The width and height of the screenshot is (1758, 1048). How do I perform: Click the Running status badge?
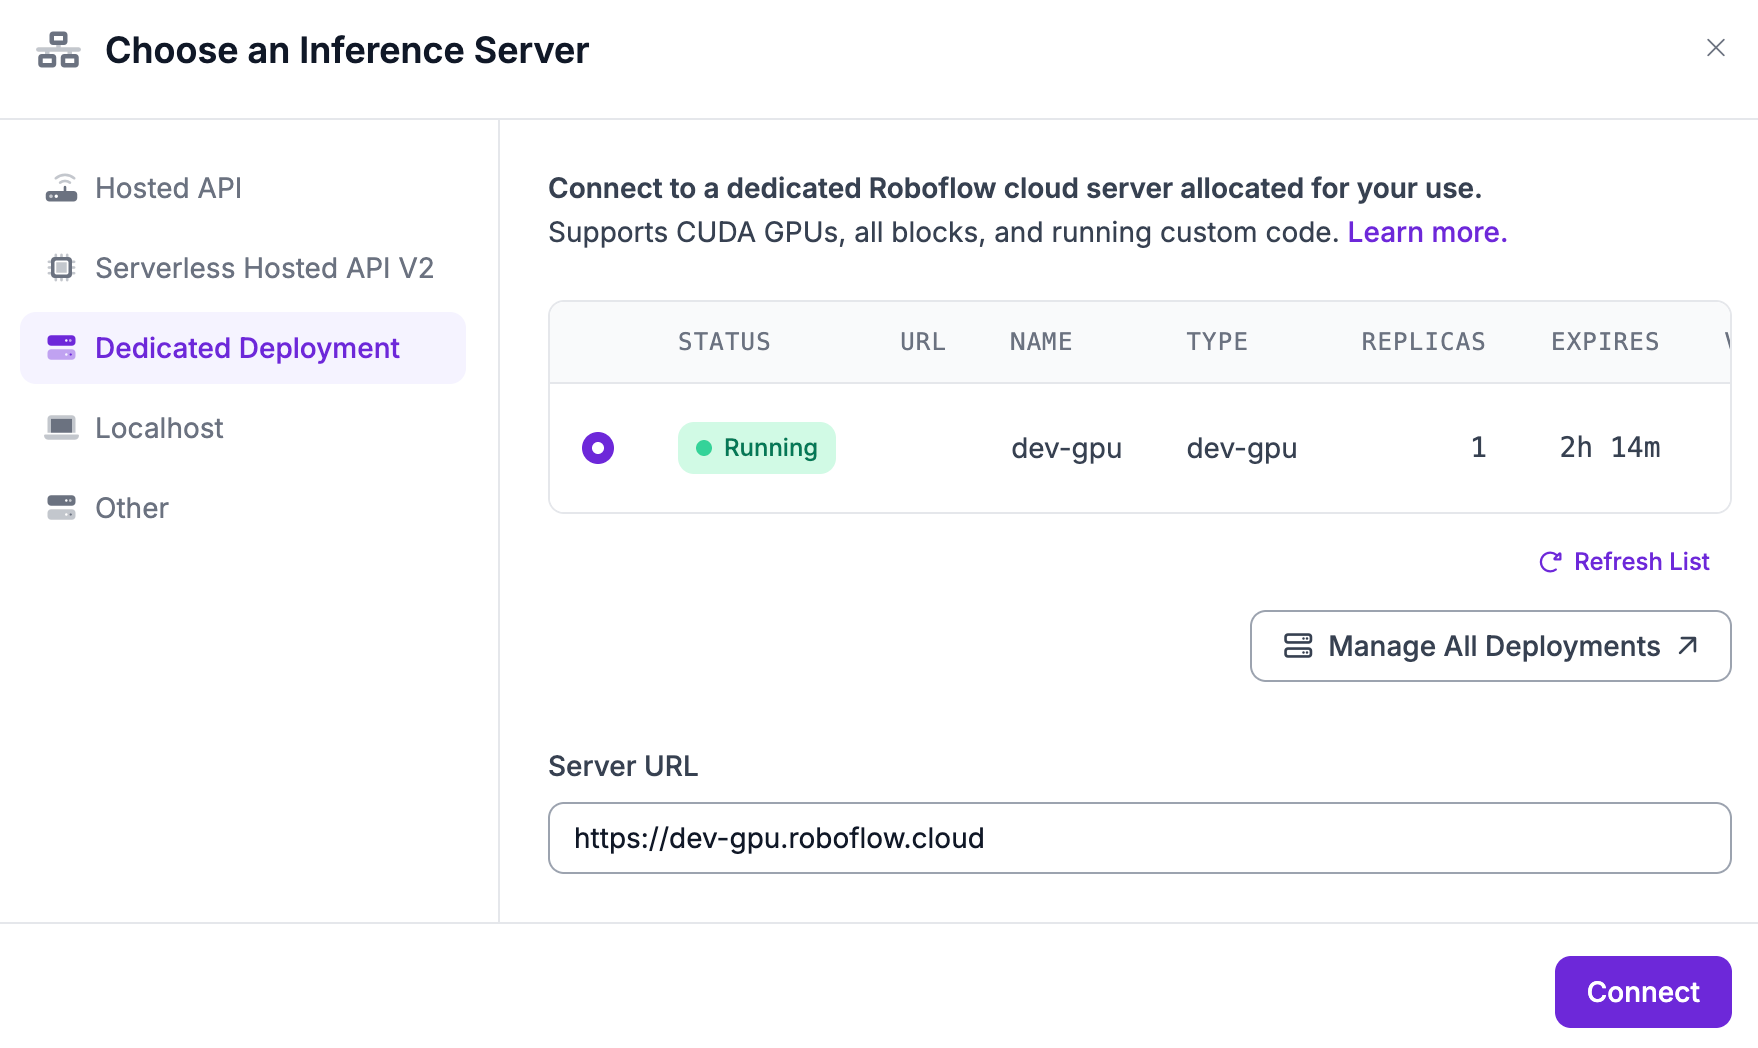(x=756, y=448)
